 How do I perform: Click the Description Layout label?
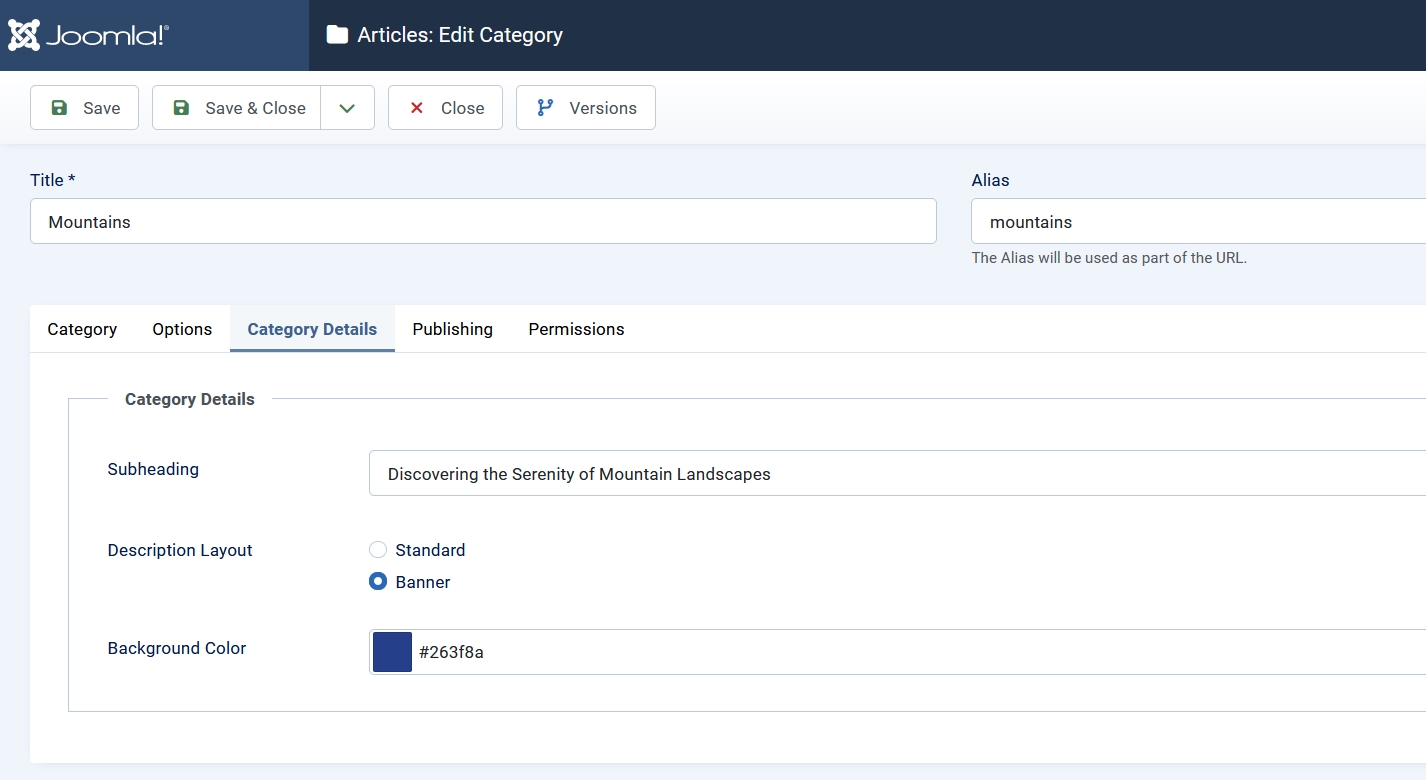(x=180, y=550)
